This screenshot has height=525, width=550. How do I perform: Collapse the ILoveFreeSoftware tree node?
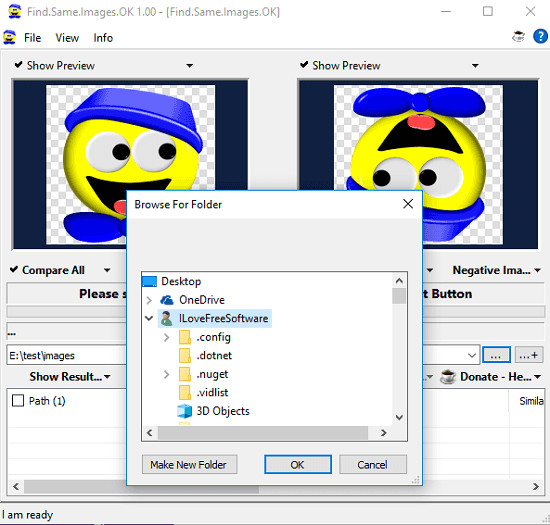(149, 318)
